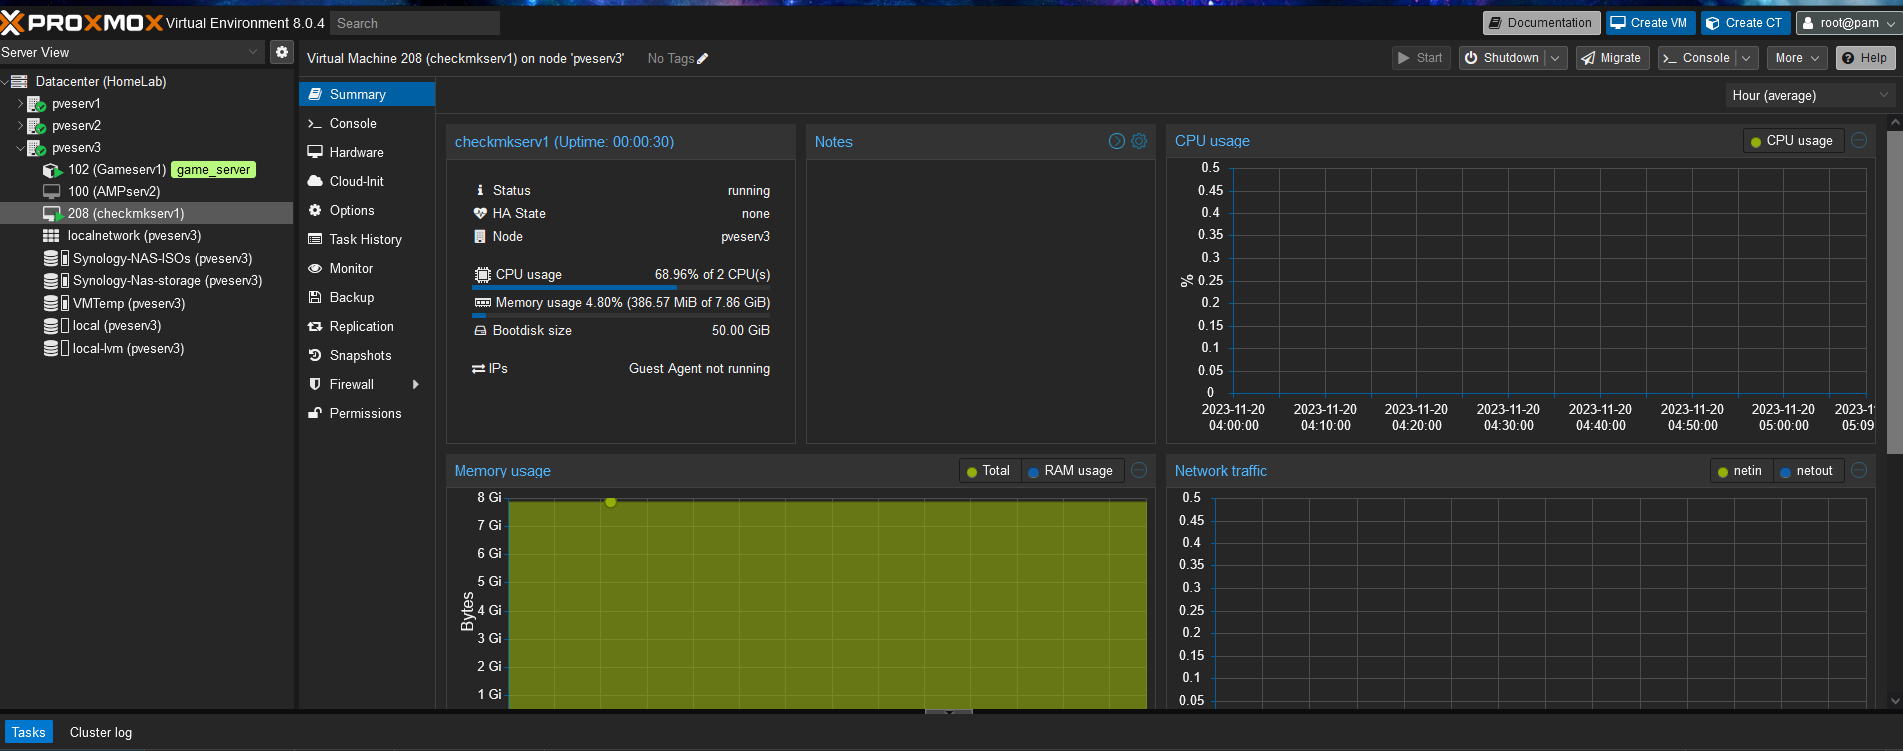Click the Help button
1903x751 pixels.
1865,58
